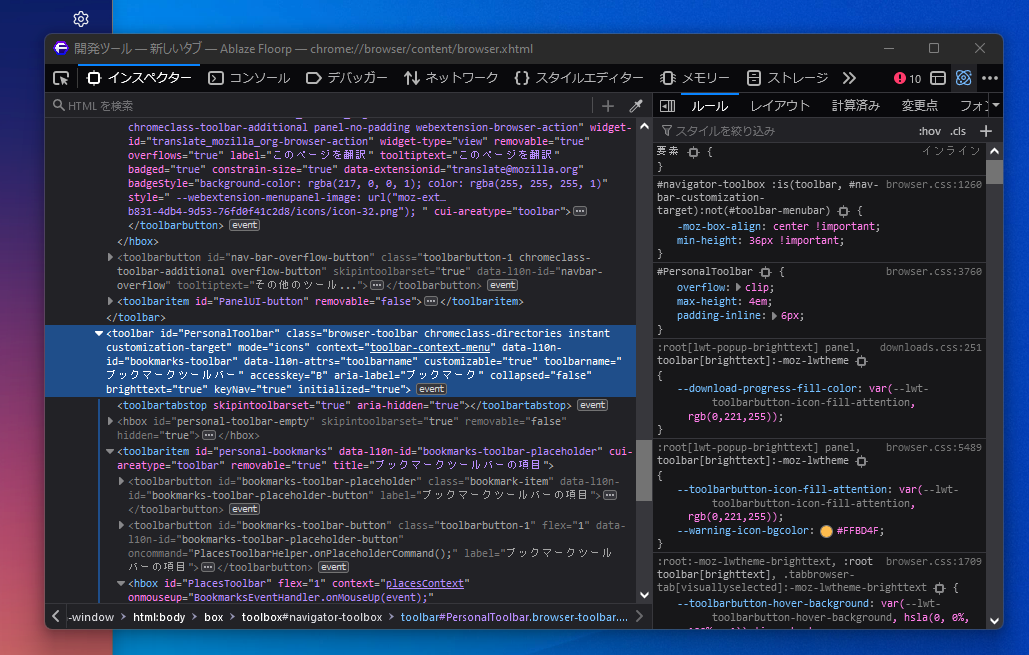
Task: Open browser.css:3760 source link
Action: pos(933,272)
